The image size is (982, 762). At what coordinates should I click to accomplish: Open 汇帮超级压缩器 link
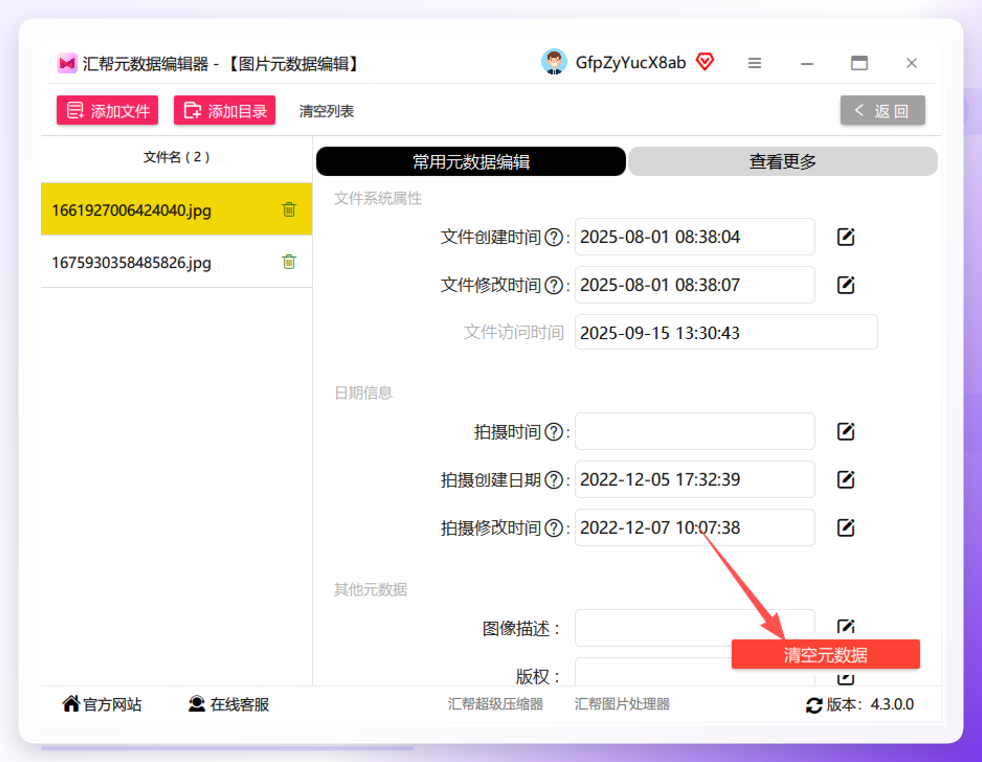point(495,704)
